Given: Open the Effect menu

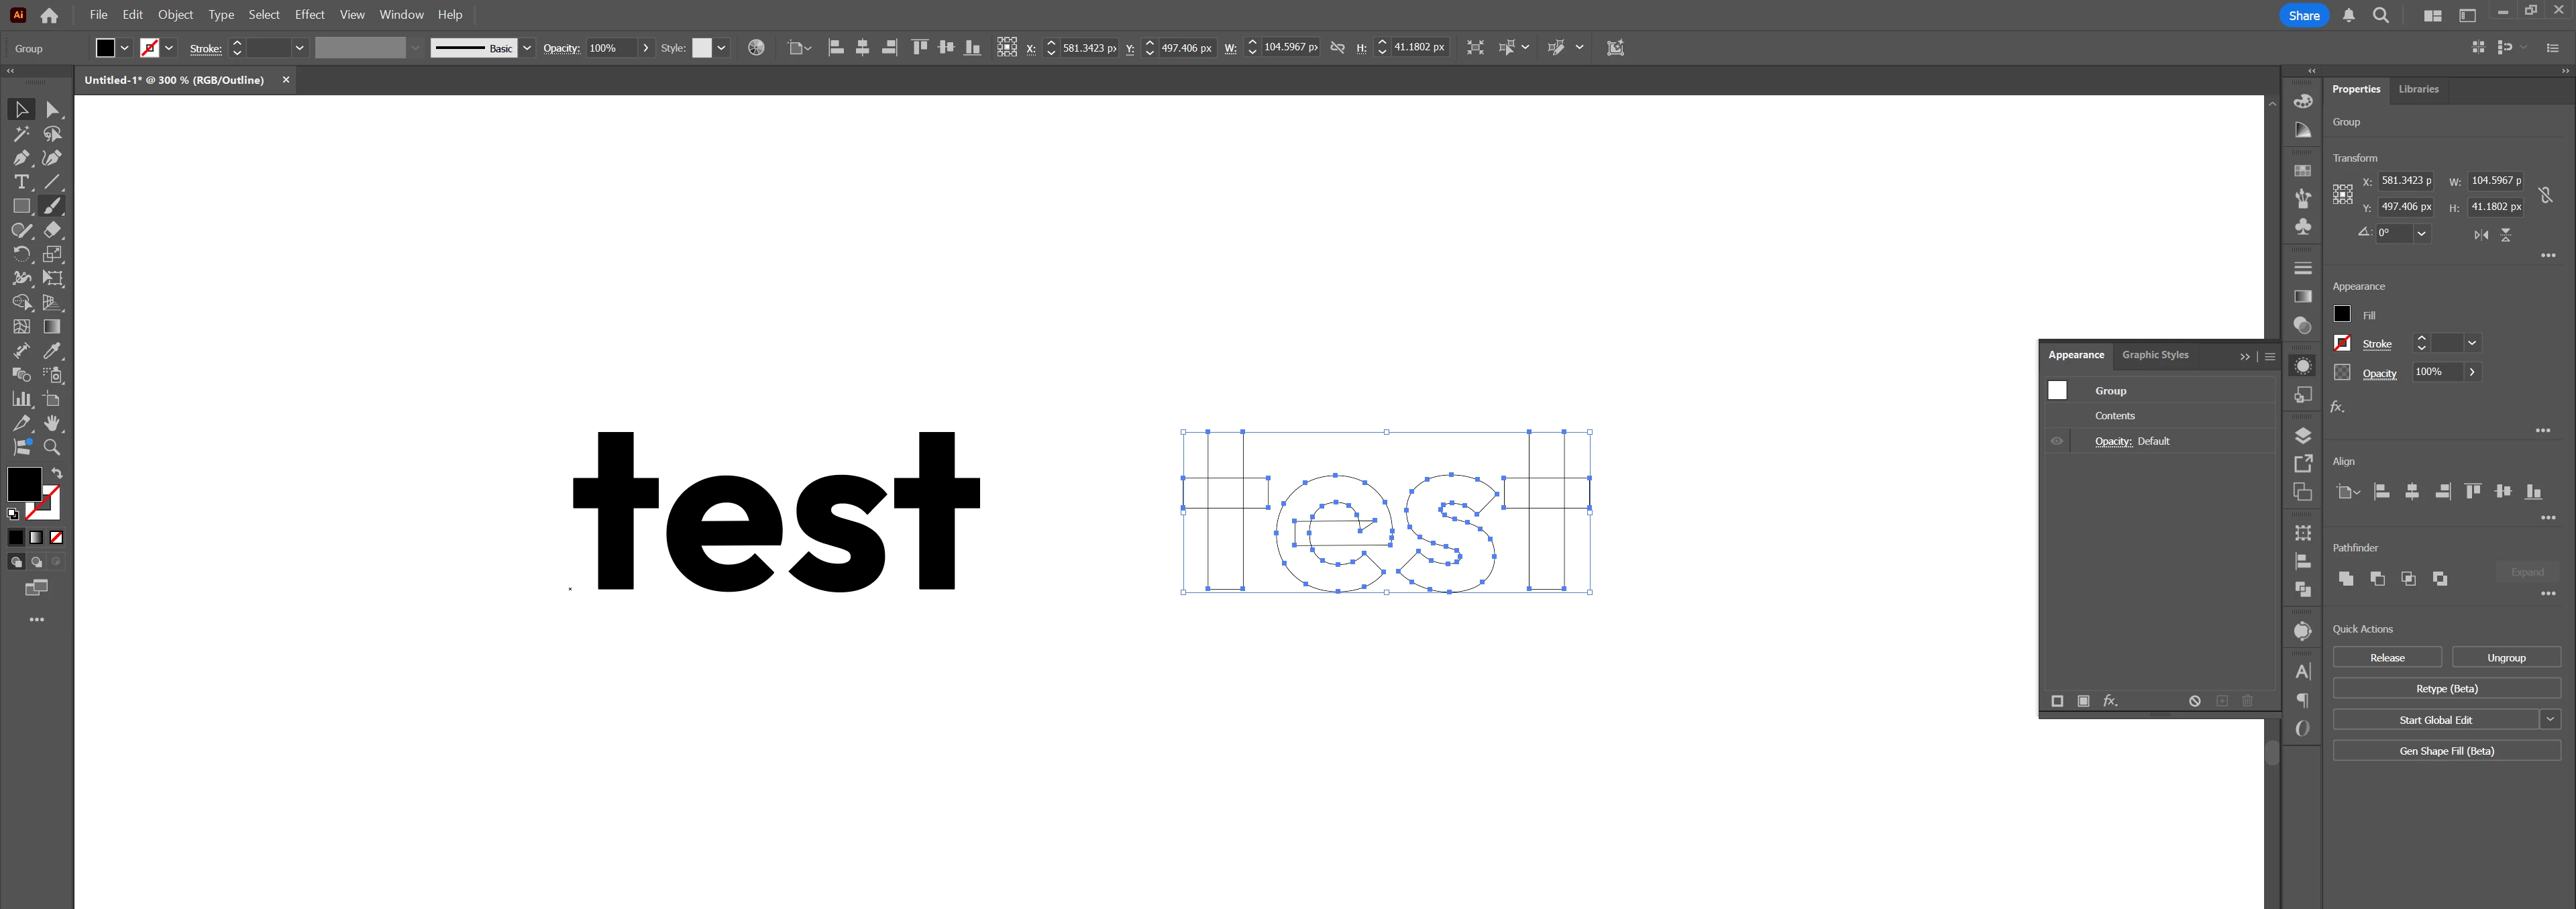Looking at the screenshot, I should [309, 15].
